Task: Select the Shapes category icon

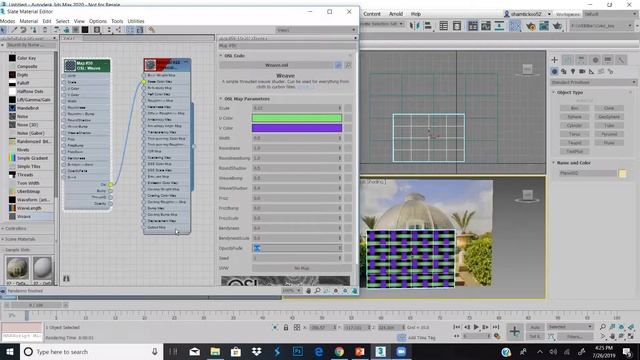Action: click(x=564, y=71)
